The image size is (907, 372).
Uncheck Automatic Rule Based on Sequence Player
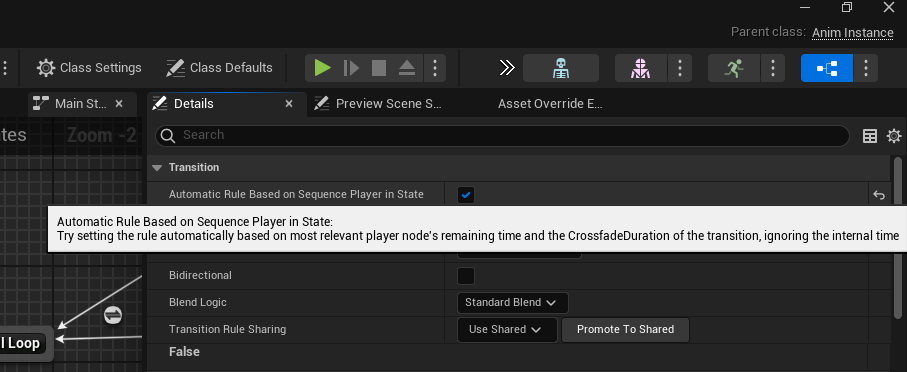(x=466, y=195)
